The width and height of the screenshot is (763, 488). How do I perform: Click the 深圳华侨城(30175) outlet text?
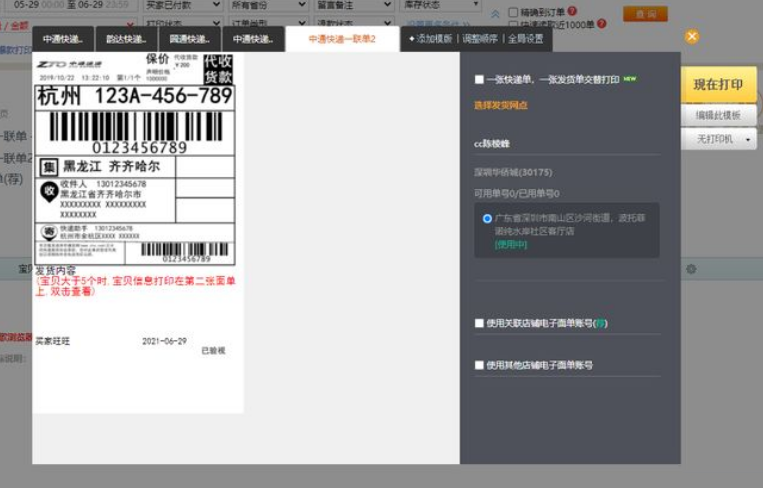click(x=513, y=172)
